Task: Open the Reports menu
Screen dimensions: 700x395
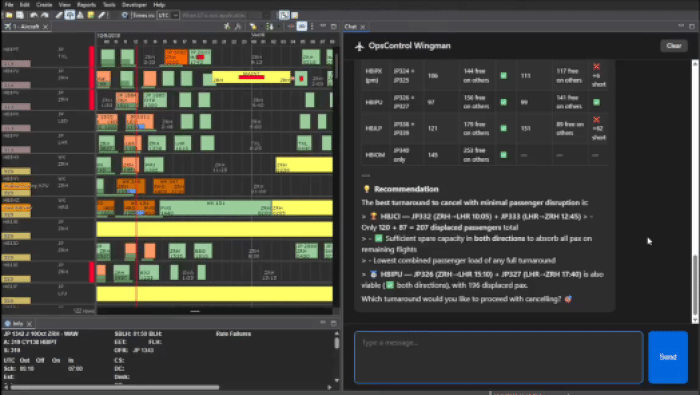Action: (x=86, y=4)
